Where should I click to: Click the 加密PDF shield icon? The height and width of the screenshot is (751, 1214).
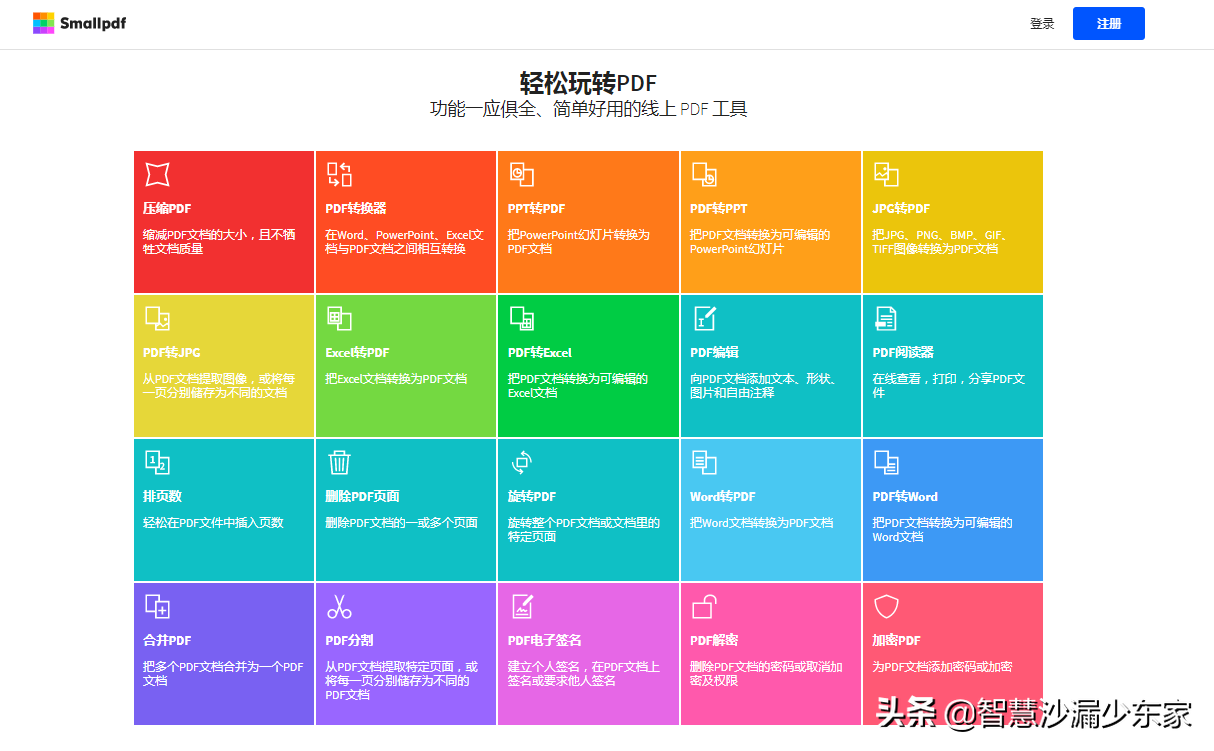click(886, 606)
